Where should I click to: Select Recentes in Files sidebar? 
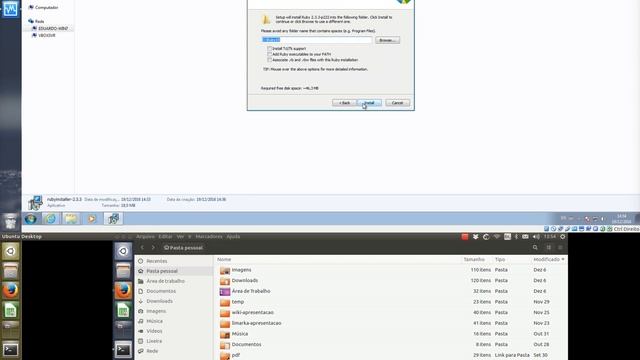pos(157,261)
